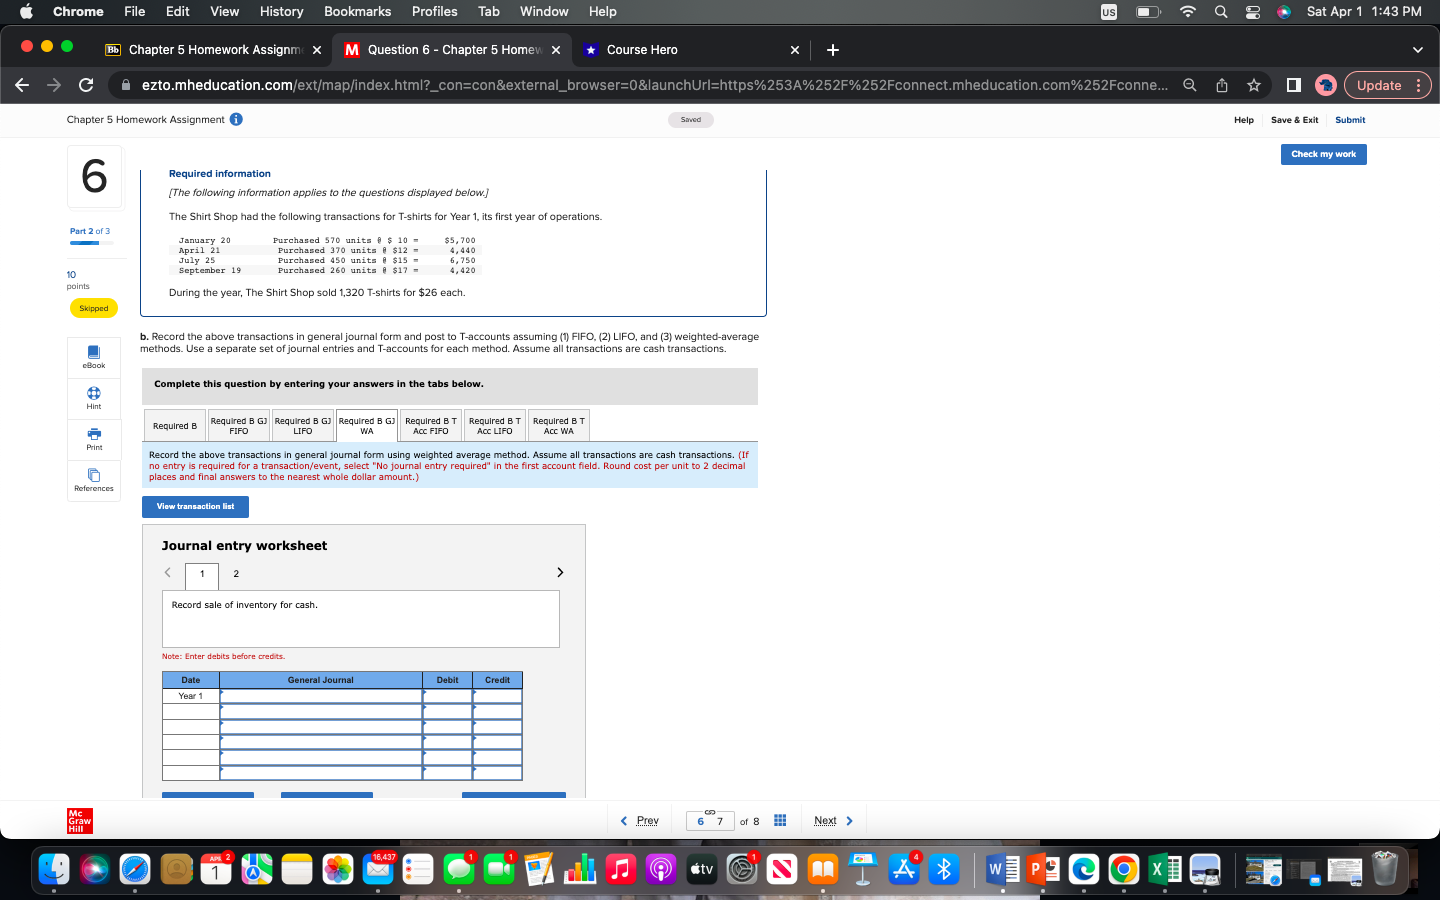Click the Credit field in Year 1 row
This screenshot has height=900, width=1440.
(x=497, y=696)
